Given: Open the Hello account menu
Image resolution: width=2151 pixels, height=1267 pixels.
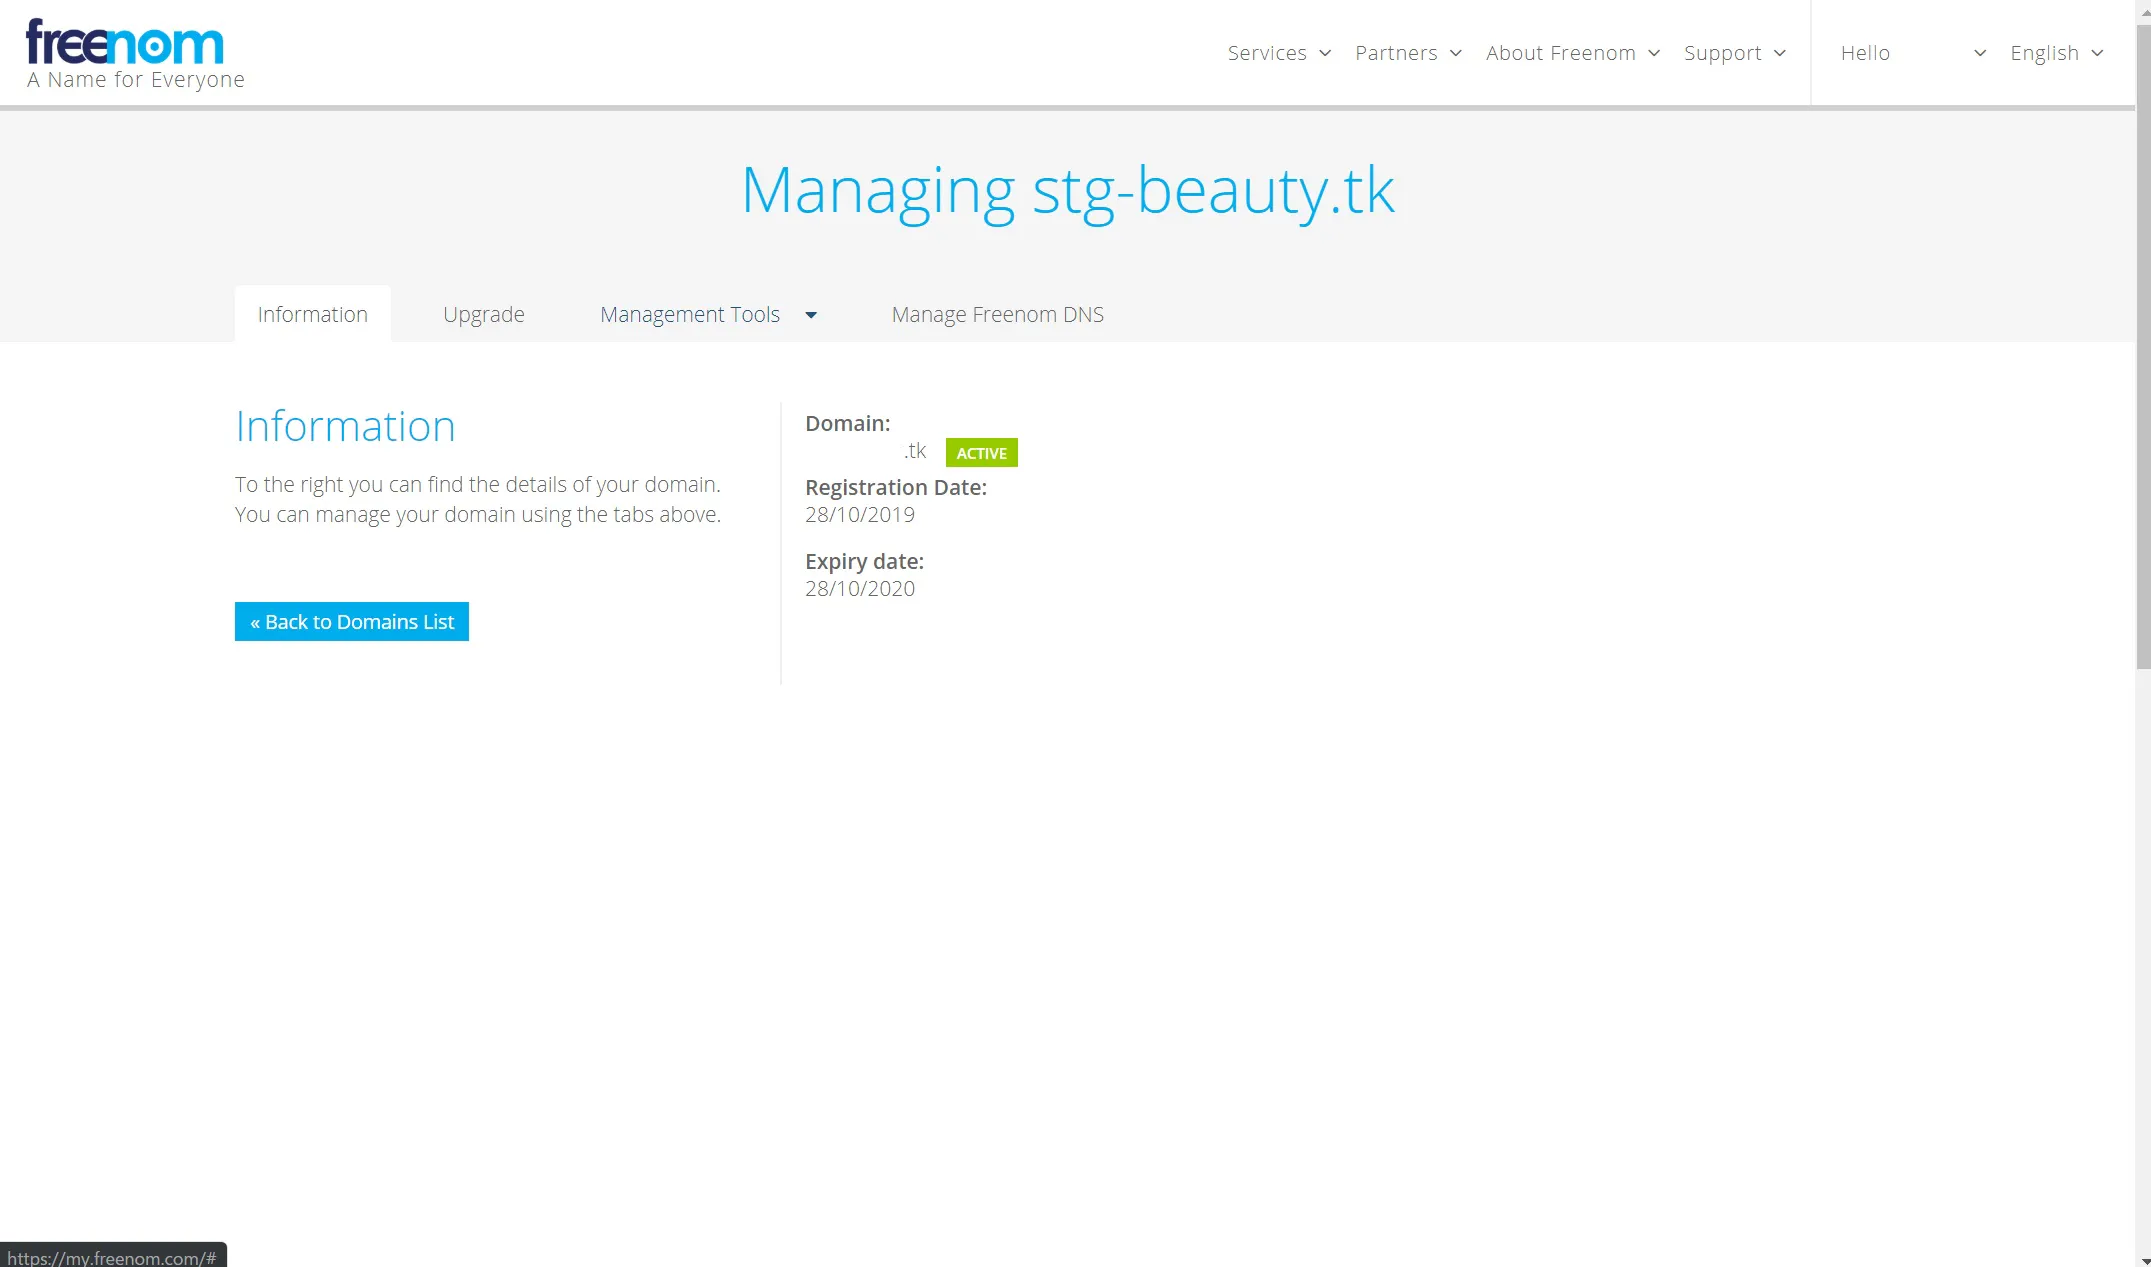Looking at the screenshot, I should (1866, 53).
